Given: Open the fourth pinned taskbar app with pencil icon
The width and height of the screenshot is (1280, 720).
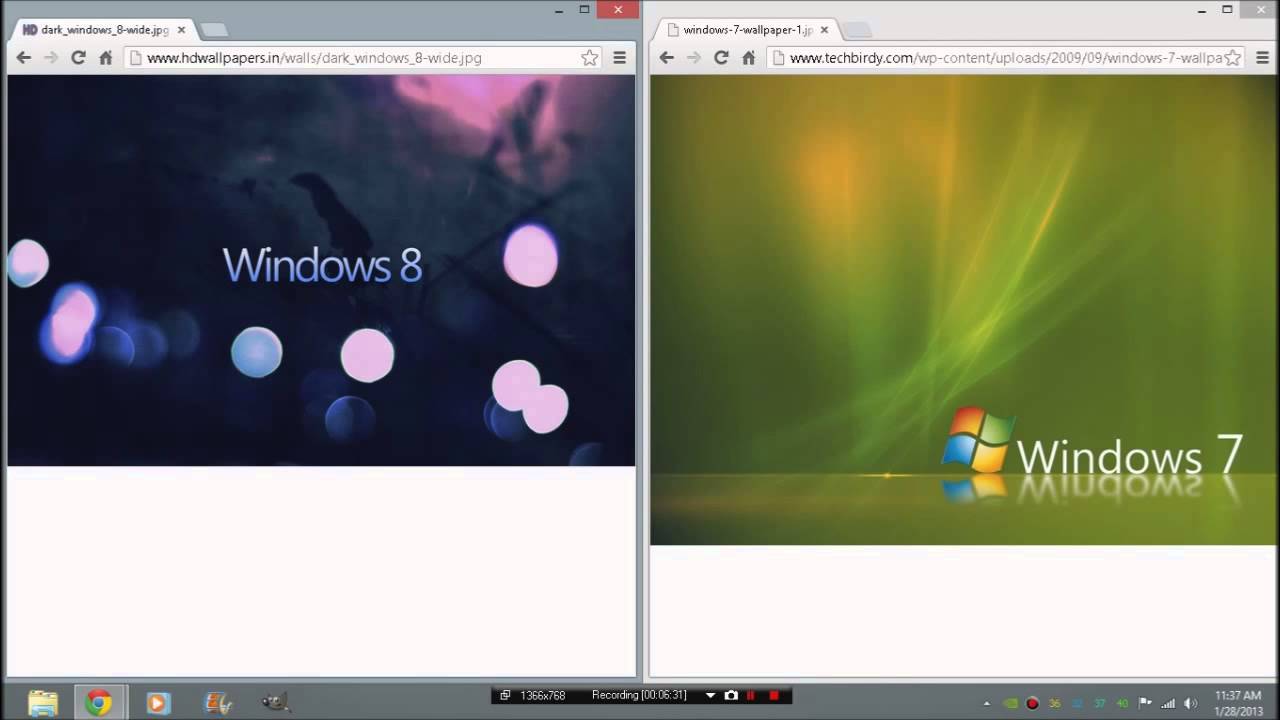Looking at the screenshot, I should (217, 703).
